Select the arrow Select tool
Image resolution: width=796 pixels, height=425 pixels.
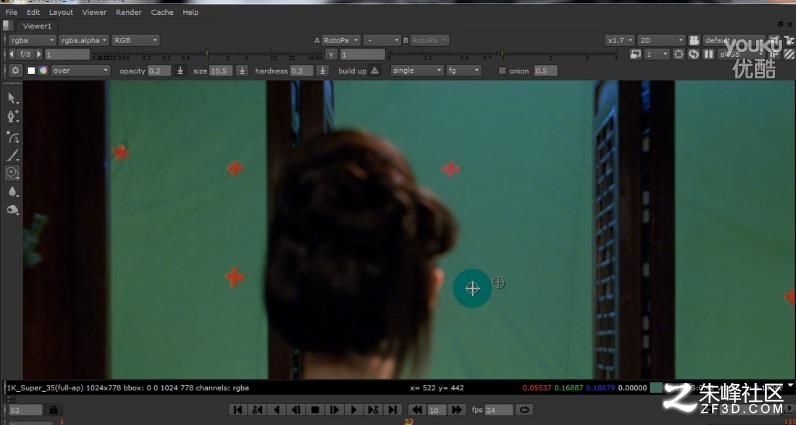[x=13, y=99]
